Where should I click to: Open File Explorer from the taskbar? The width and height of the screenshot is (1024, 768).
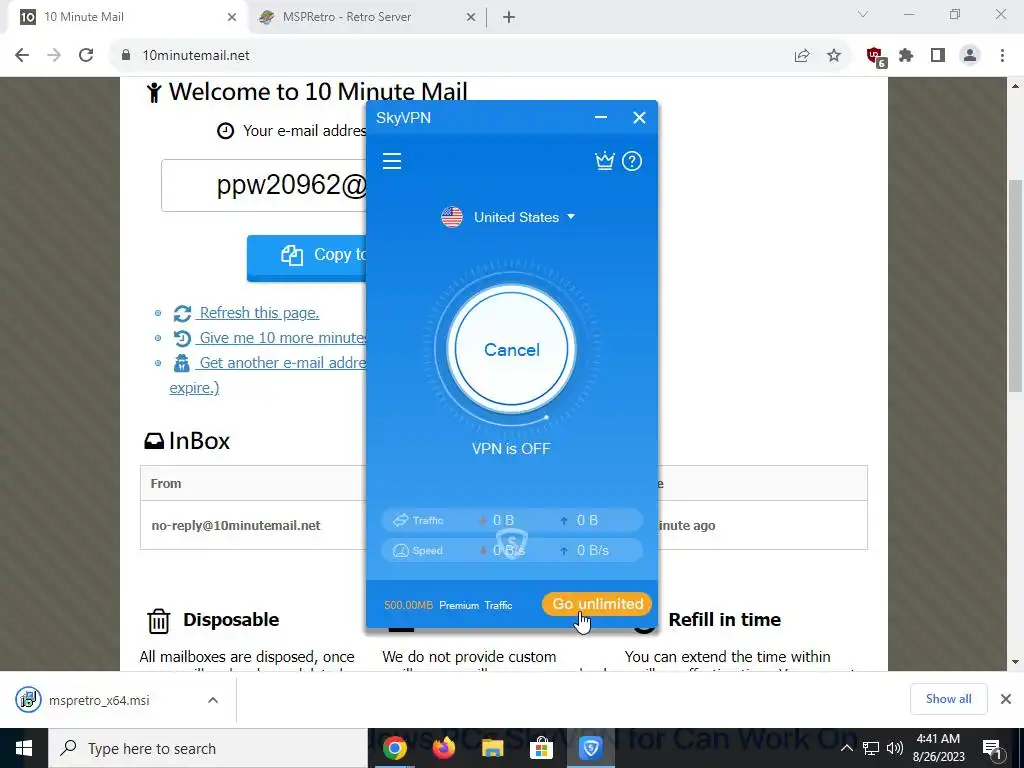pyautogui.click(x=492, y=748)
